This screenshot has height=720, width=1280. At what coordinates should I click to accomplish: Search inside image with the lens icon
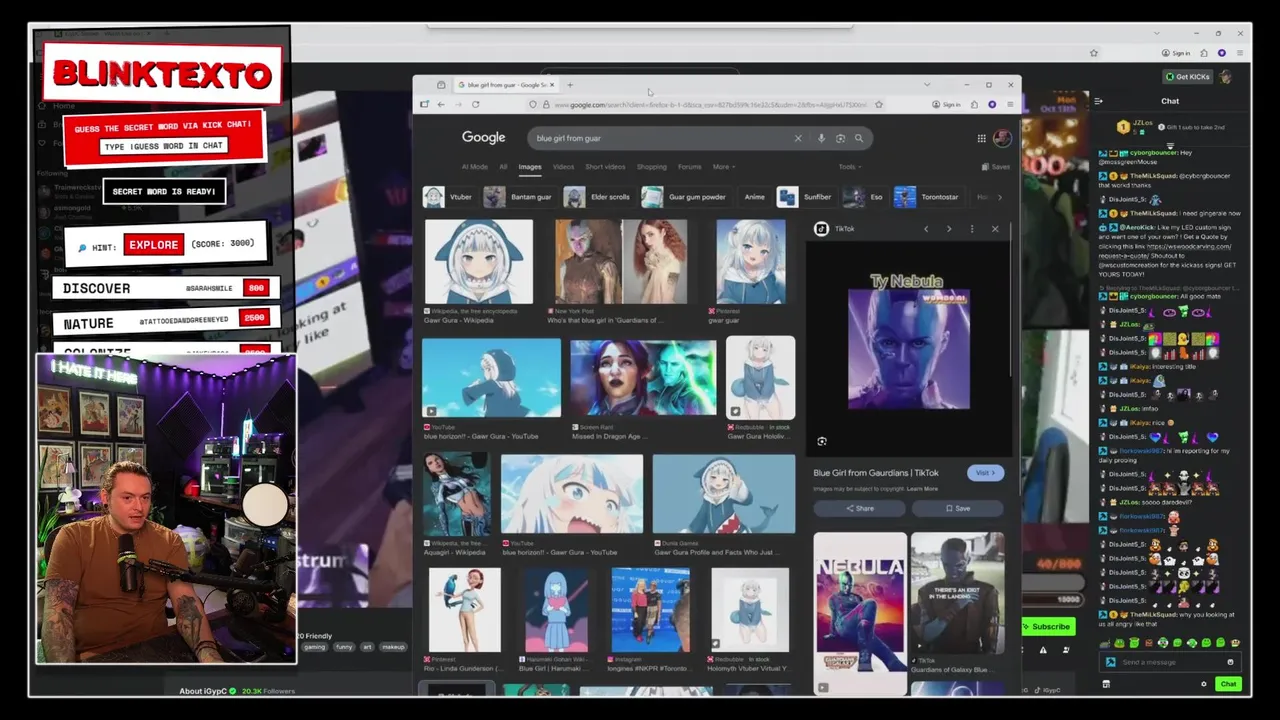[x=821, y=441]
